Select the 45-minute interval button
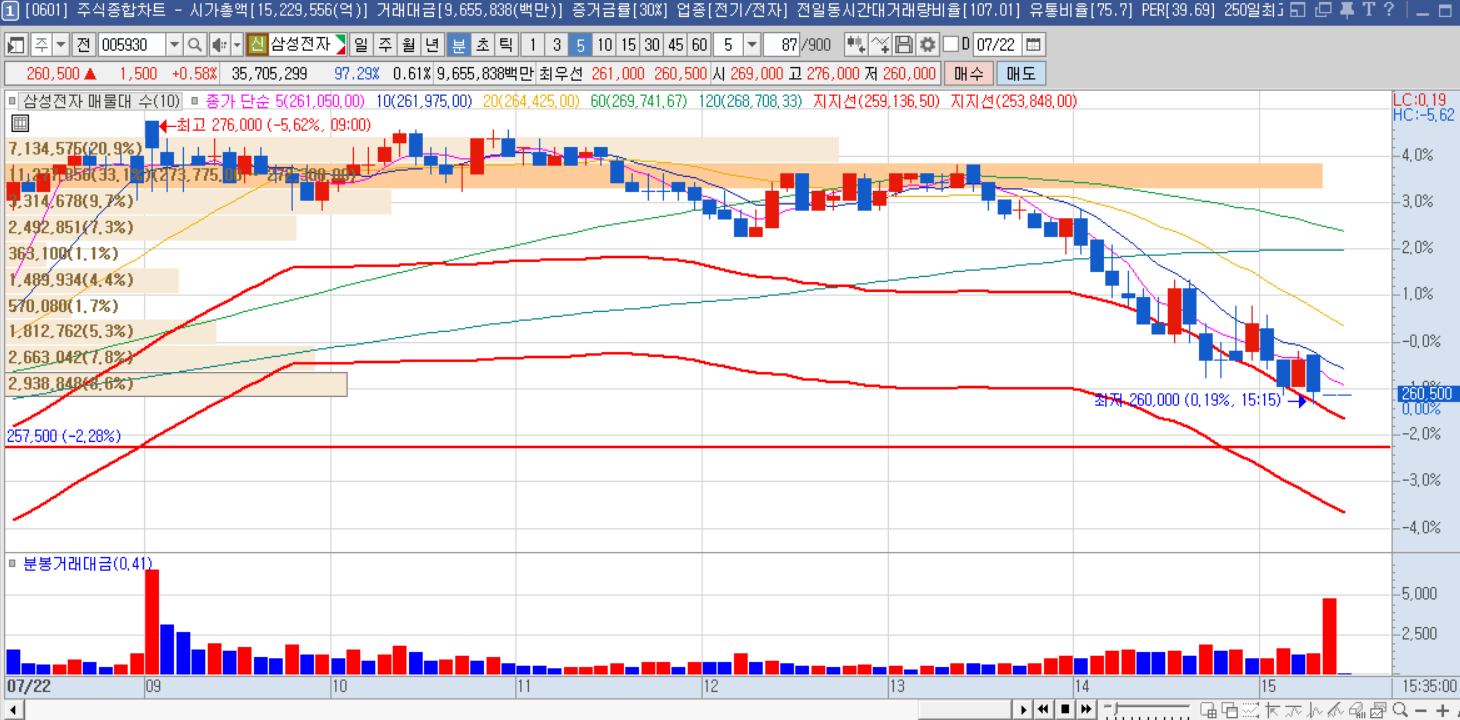1460x720 pixels. pyautogui.click(x=675, y=45)
